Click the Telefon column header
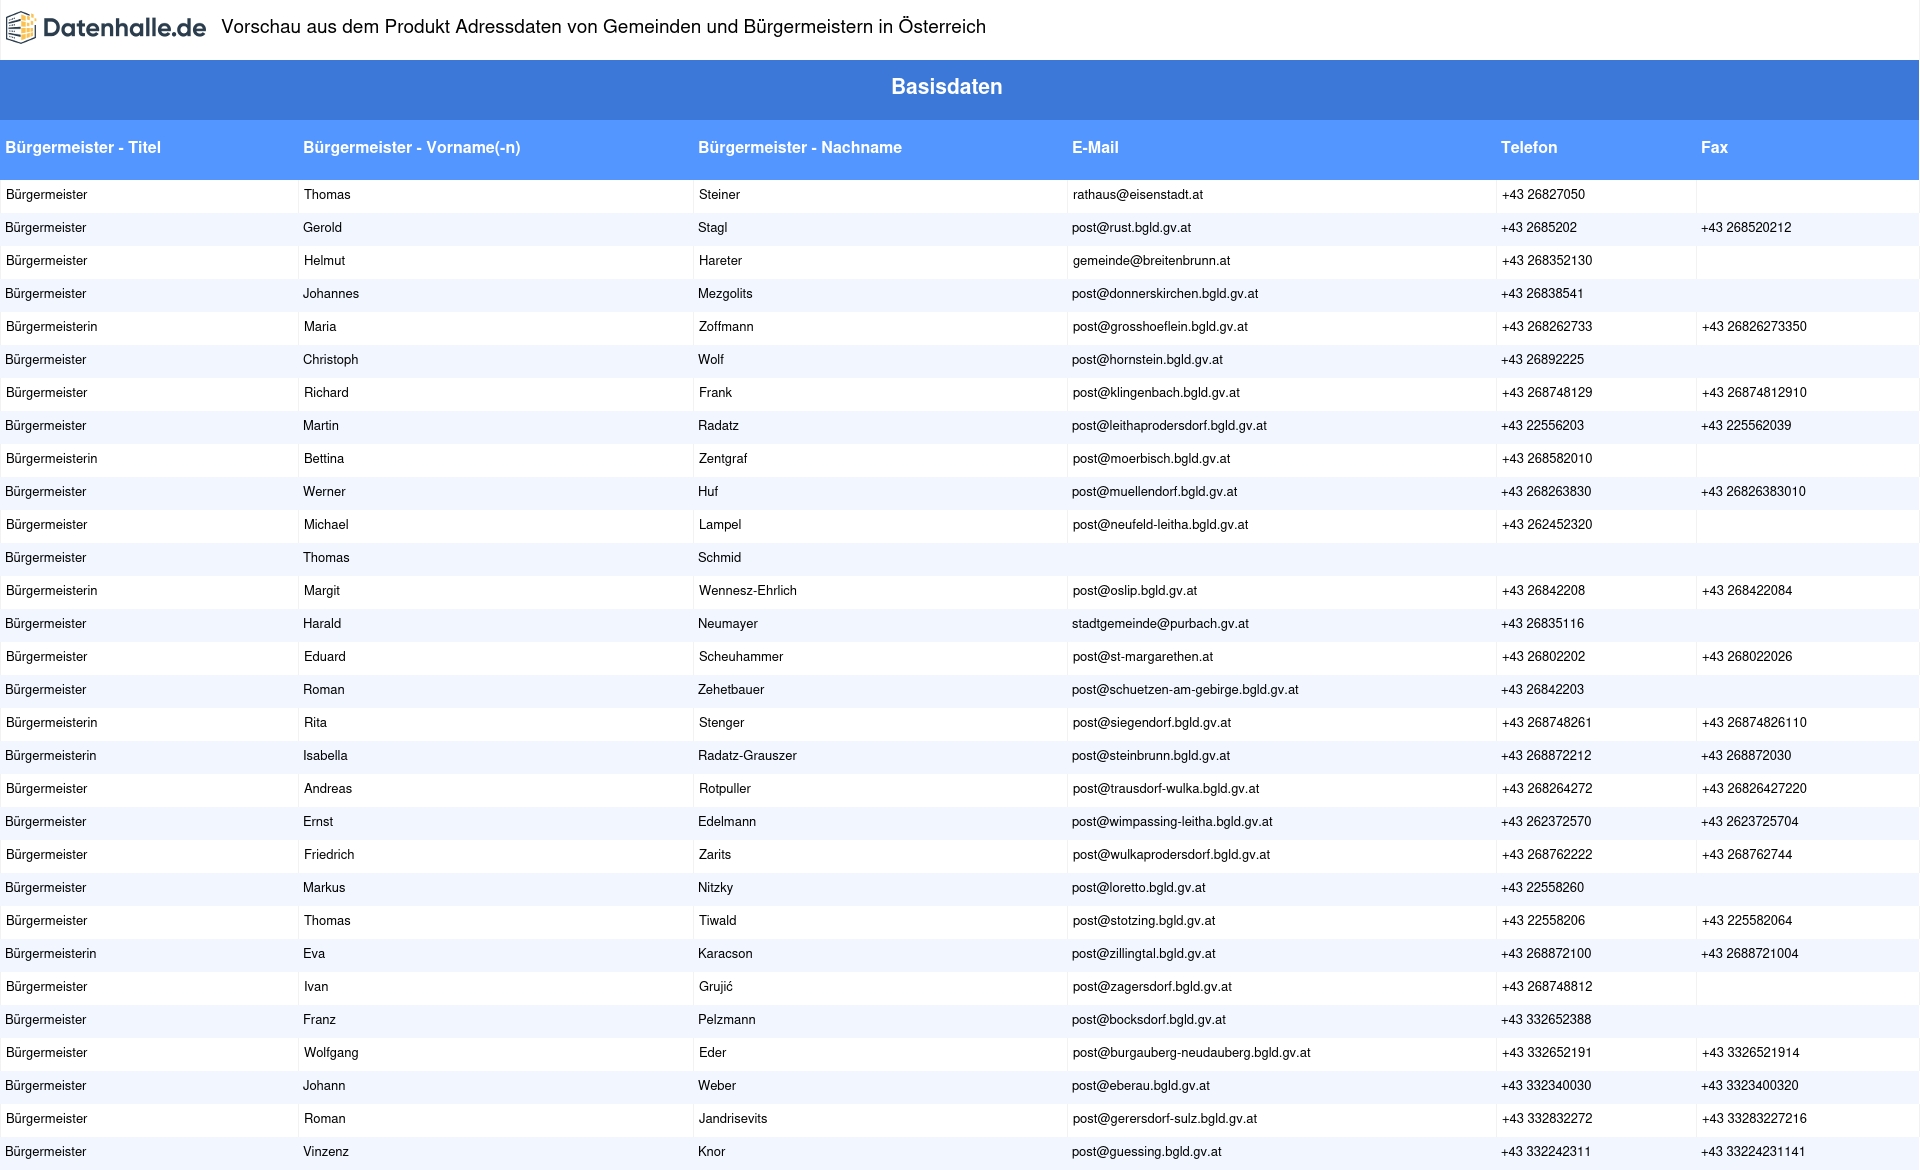Screen dimensions: 1920x1170 pos(1528,148)
